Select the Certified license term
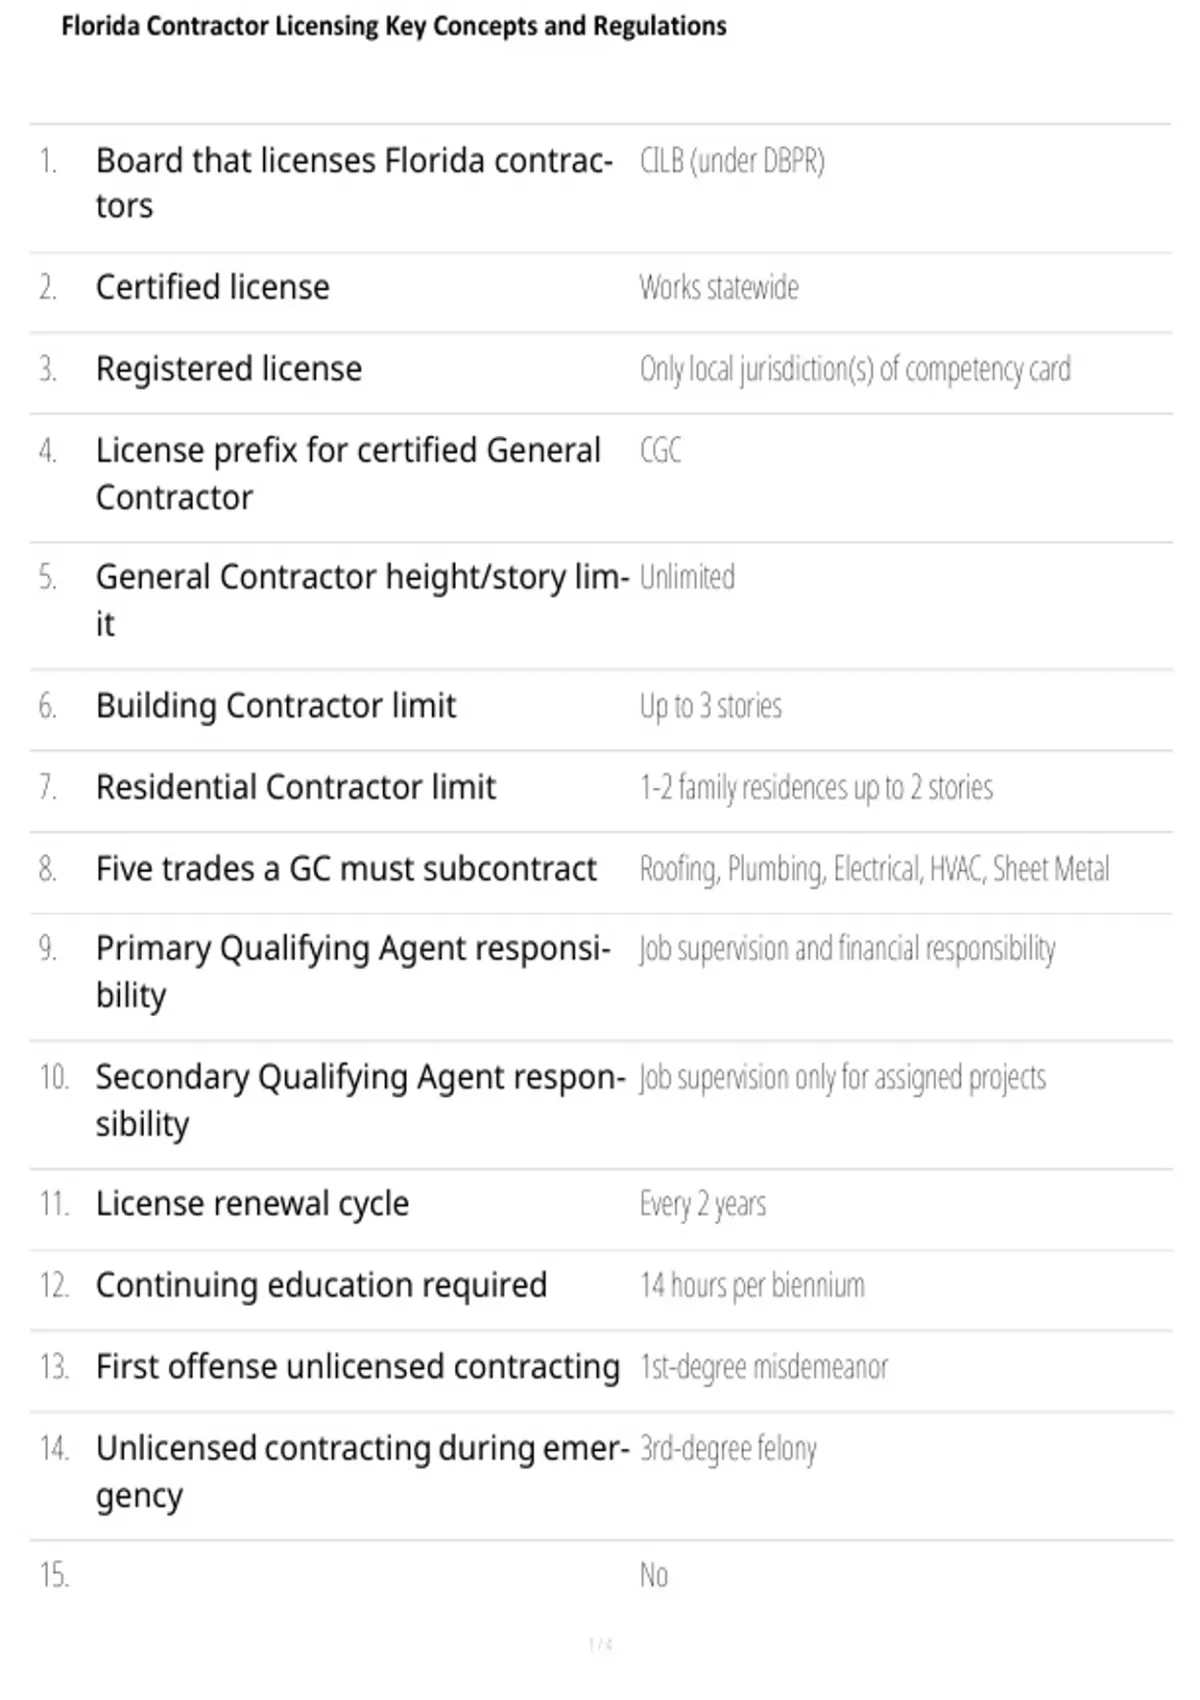Screen dimensions: 1200x1700 [x=212, y=287]
